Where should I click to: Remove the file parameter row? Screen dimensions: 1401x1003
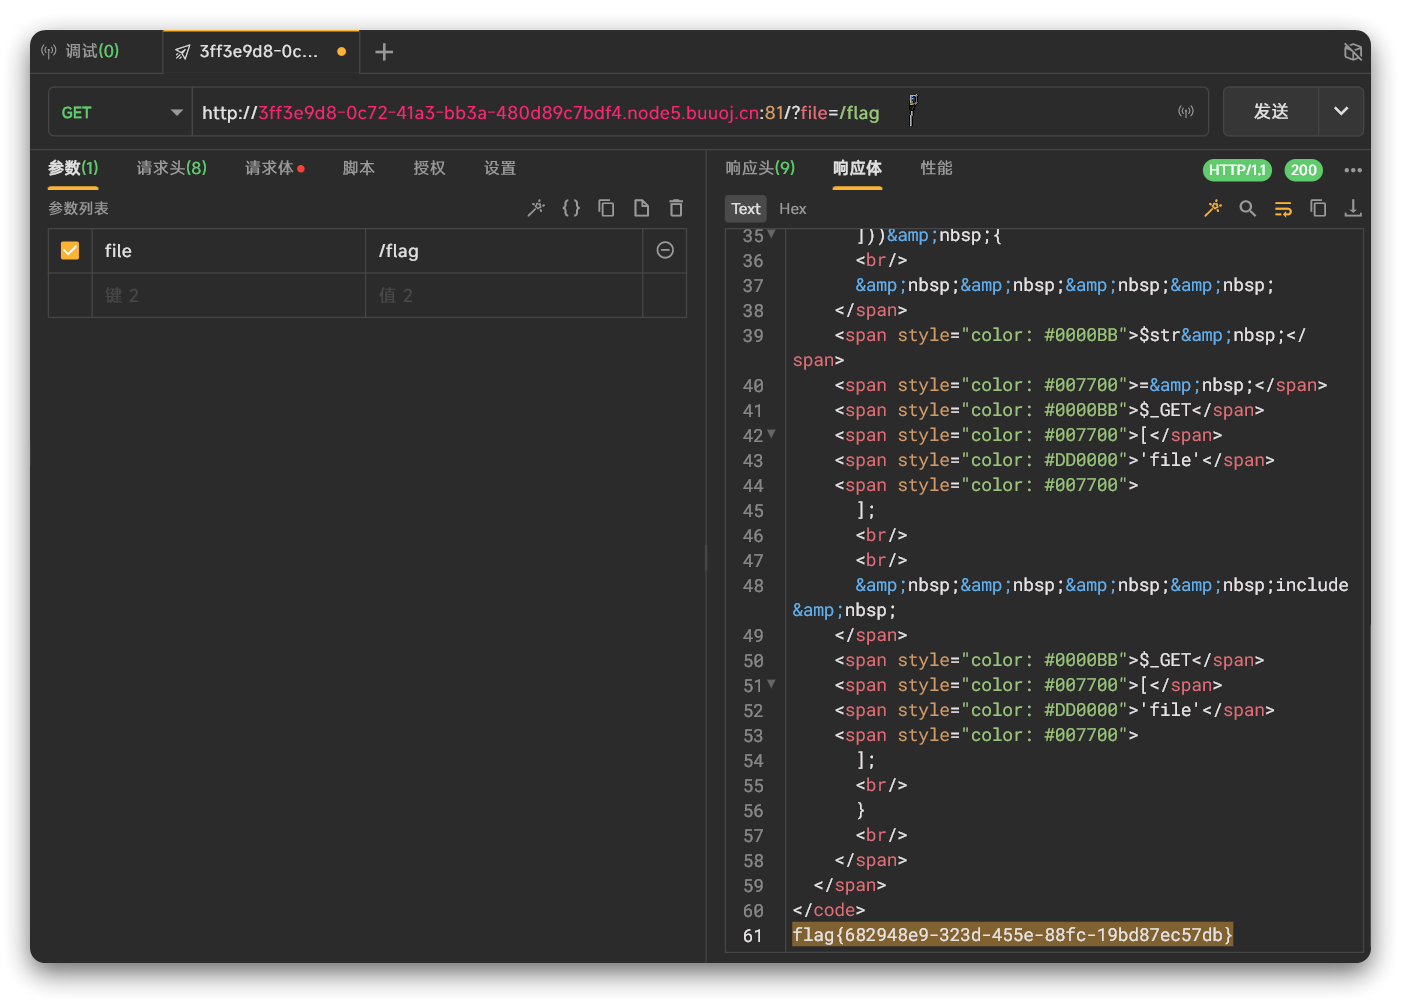point(665,250)
